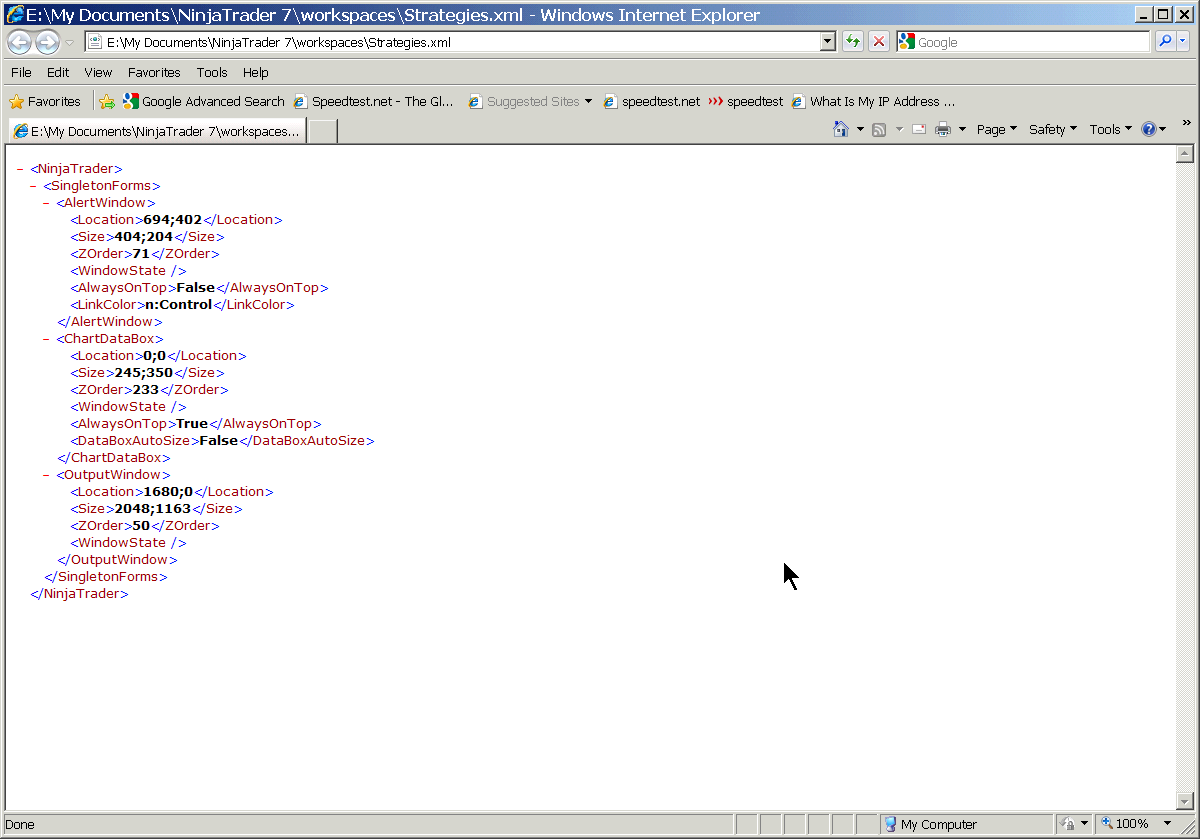1200x839 pixels.
Task: Click the address bar showing Strategies.xml path
Action: [451, 42]
